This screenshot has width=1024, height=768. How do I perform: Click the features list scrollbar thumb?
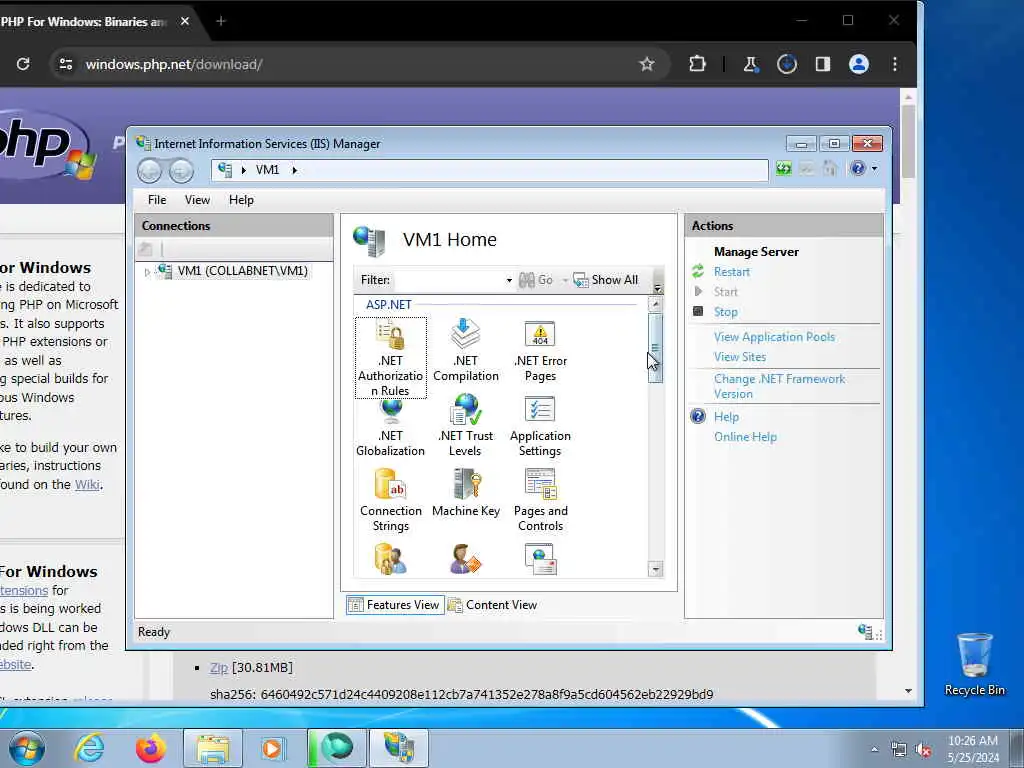[x=656, y=348]
